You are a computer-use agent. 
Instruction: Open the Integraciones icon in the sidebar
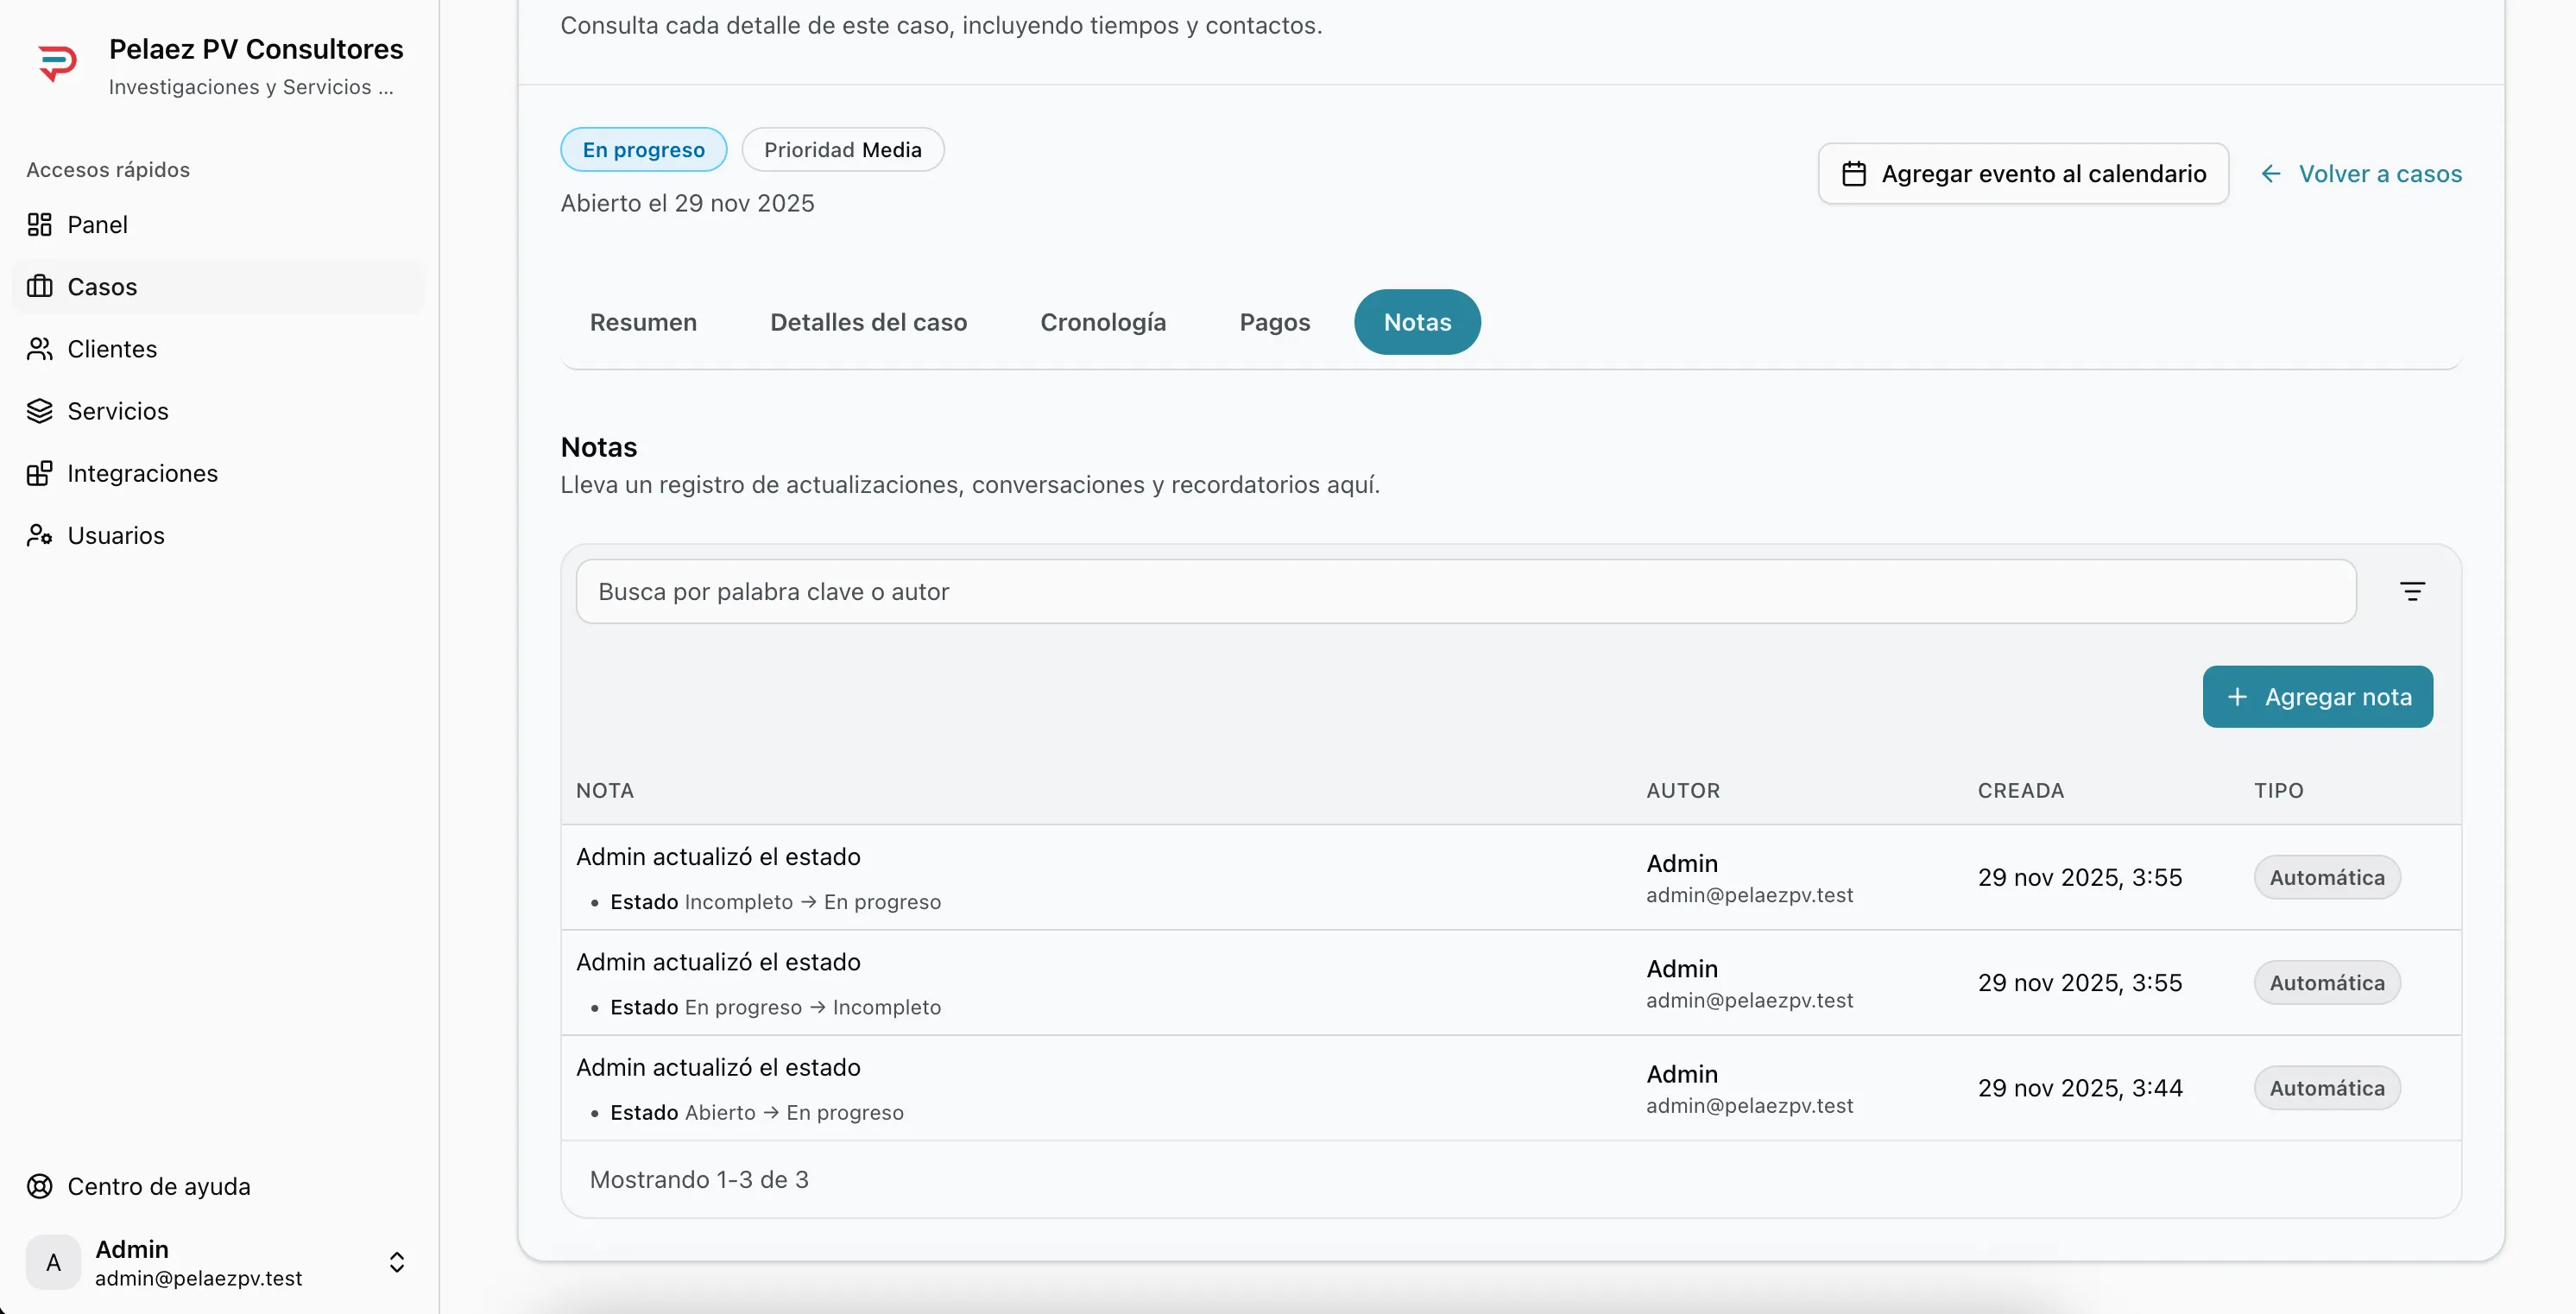[39, 473]
